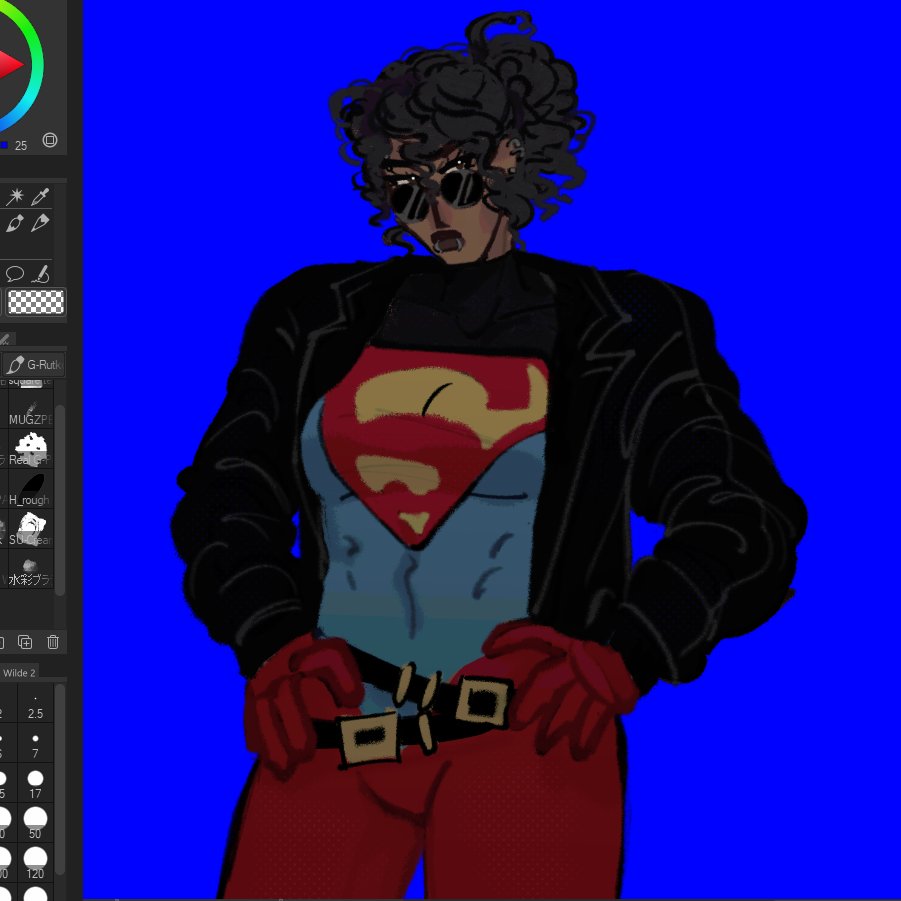Set brush size to 17
Image resolution: width=901 pixels, height=901 pixels.
click(x=35, y=785)
